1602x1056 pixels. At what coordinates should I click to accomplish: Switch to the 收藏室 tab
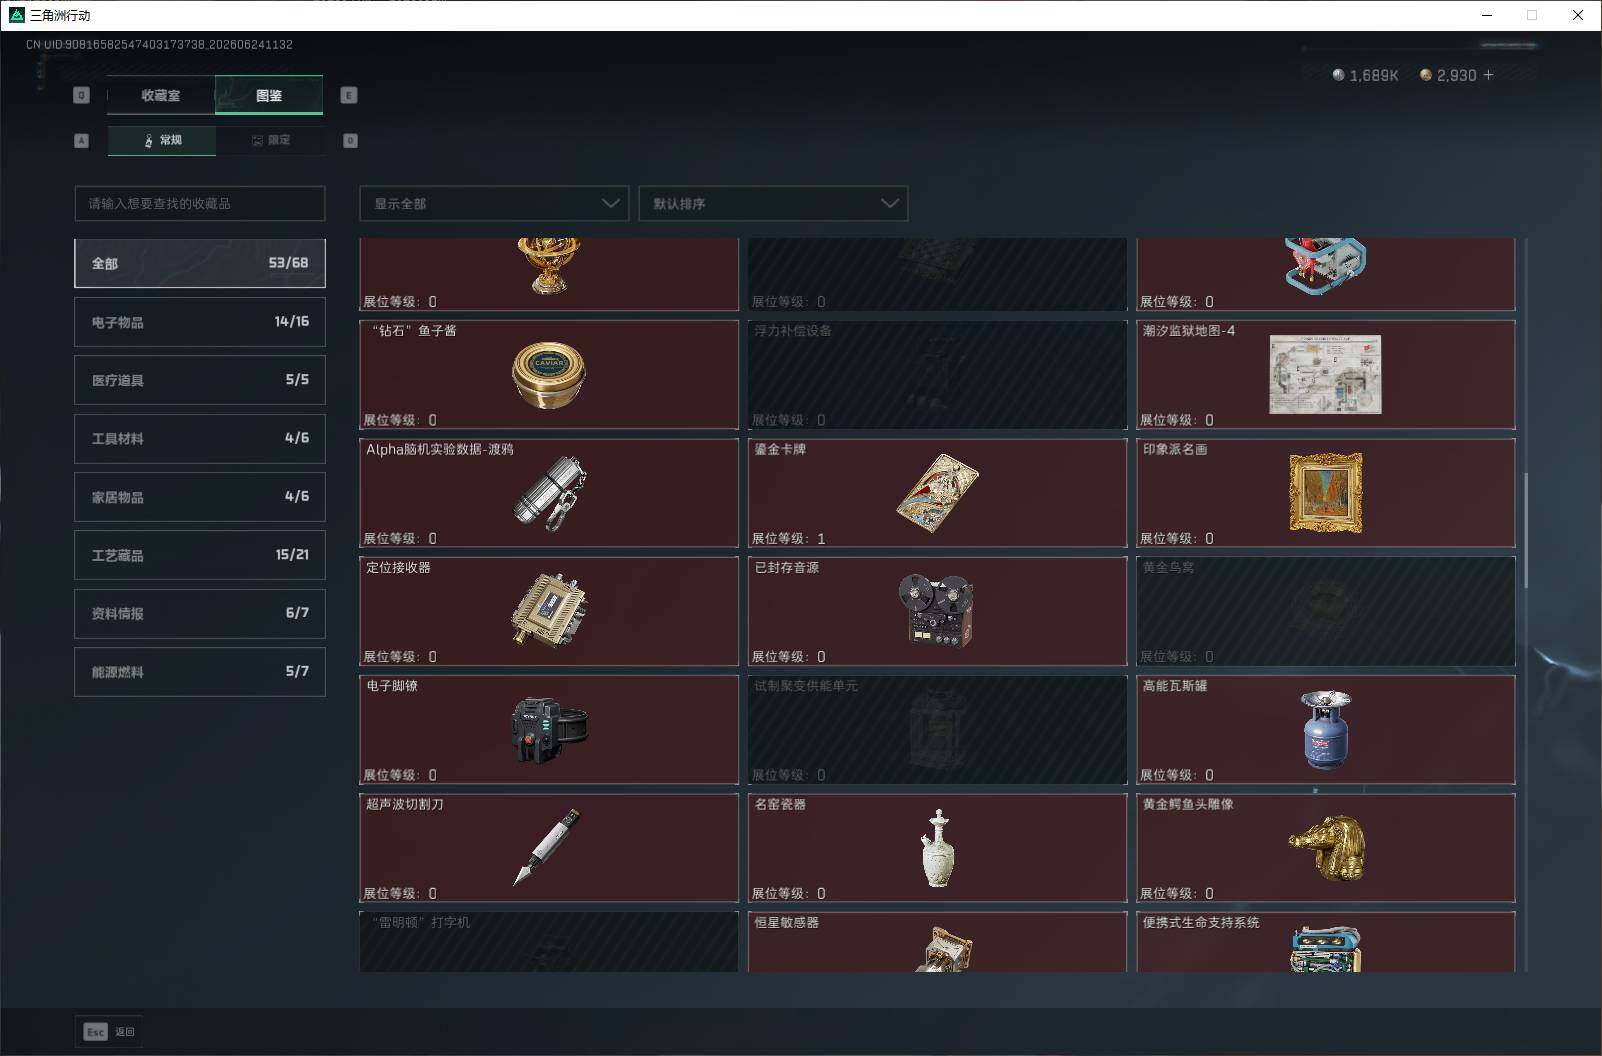pos(161,95)
